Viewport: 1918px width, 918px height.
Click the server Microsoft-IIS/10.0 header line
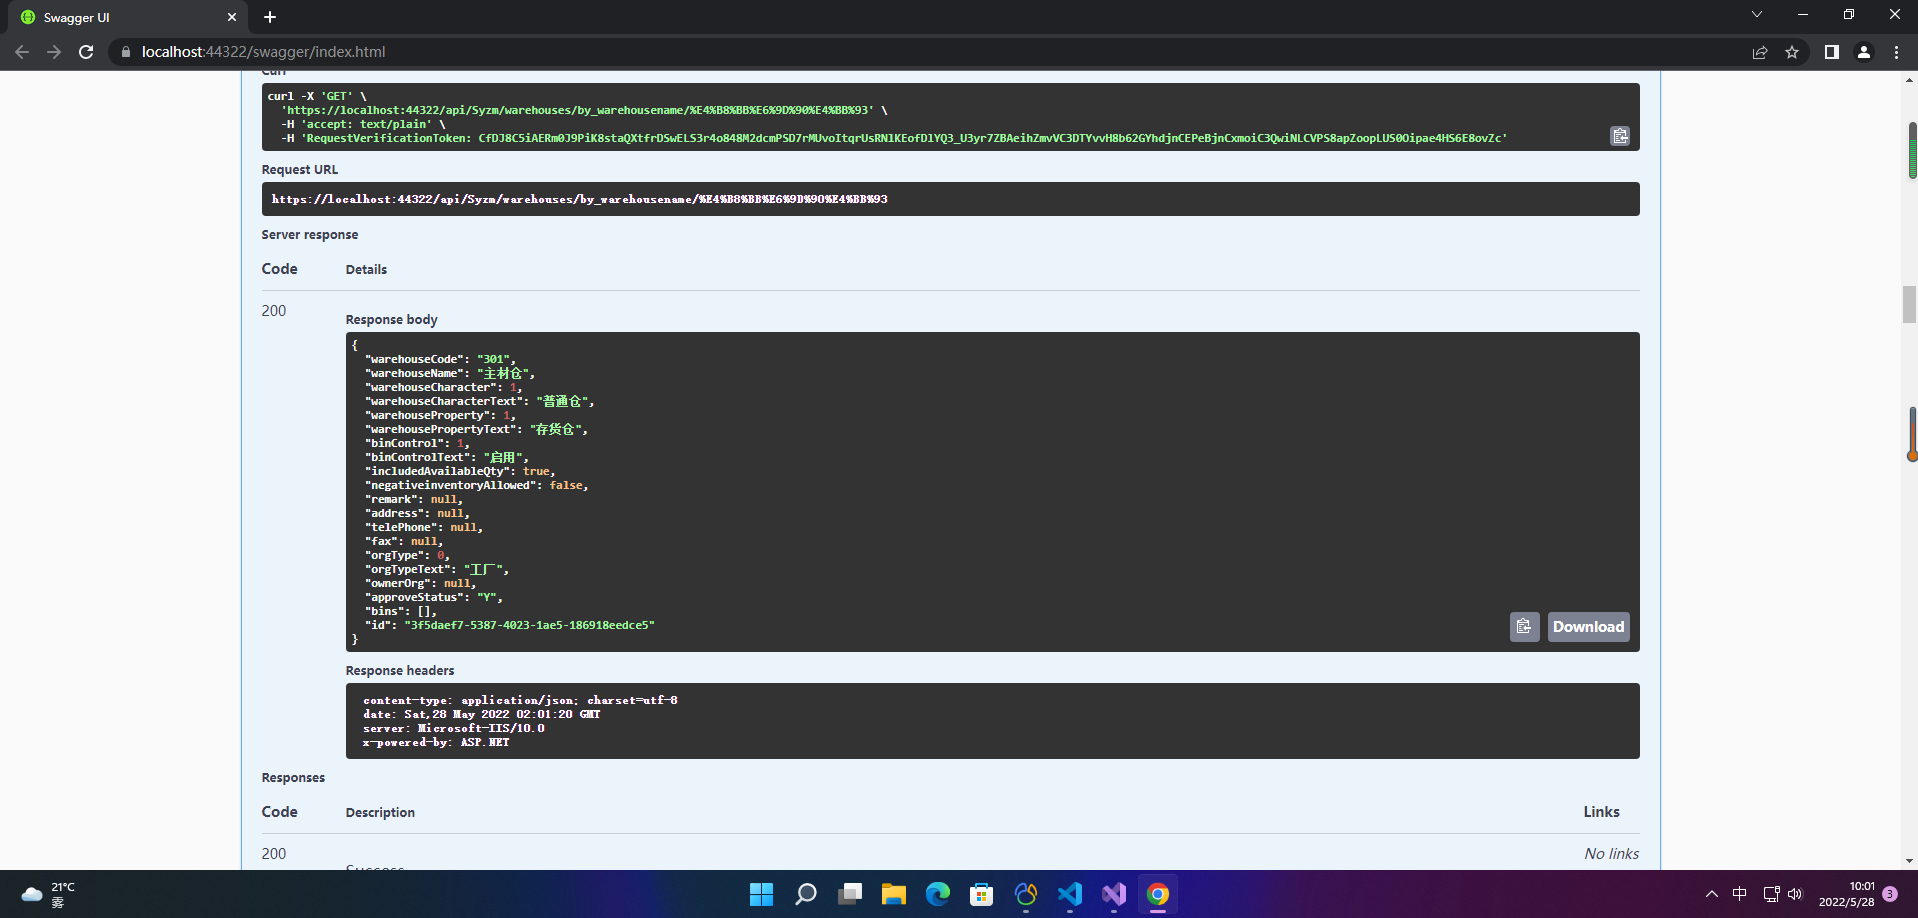(454, 728)
